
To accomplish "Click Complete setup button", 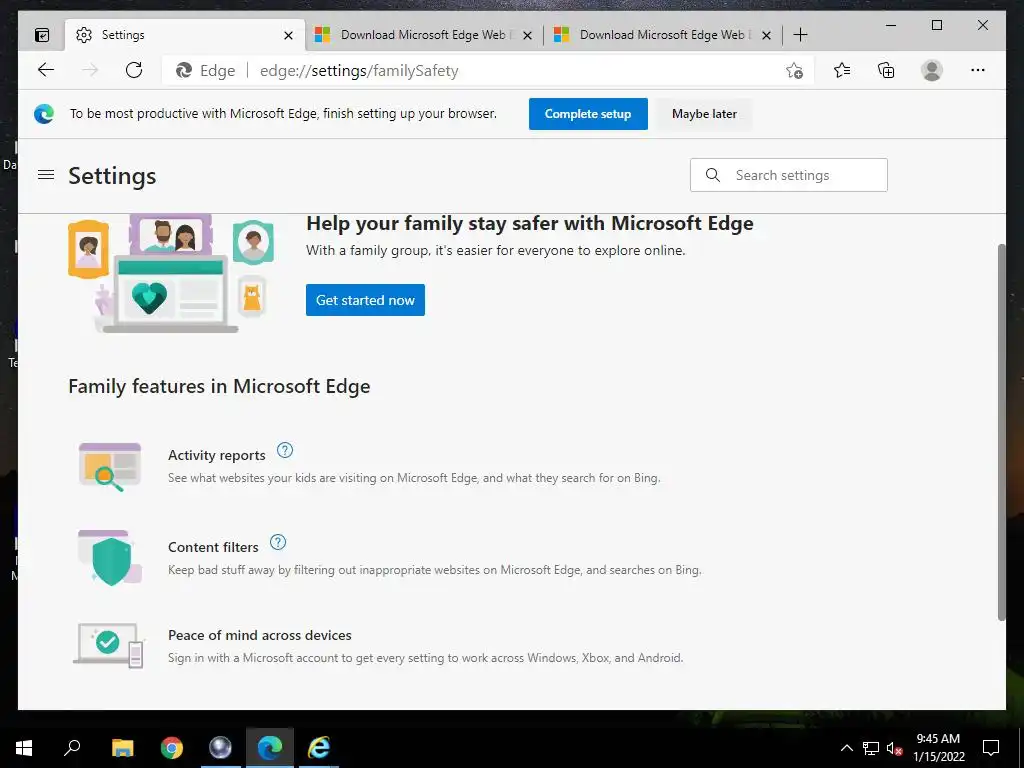I will 588,114.
